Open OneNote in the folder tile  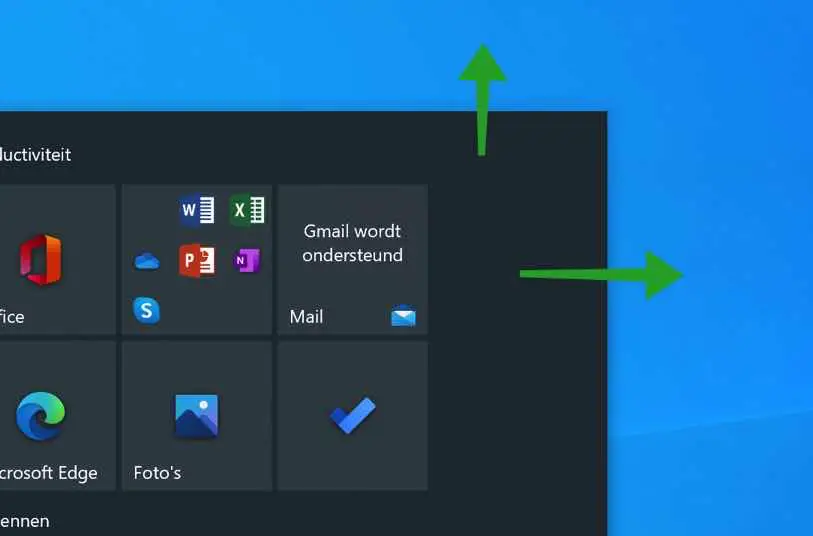click(x=247, y=260)
